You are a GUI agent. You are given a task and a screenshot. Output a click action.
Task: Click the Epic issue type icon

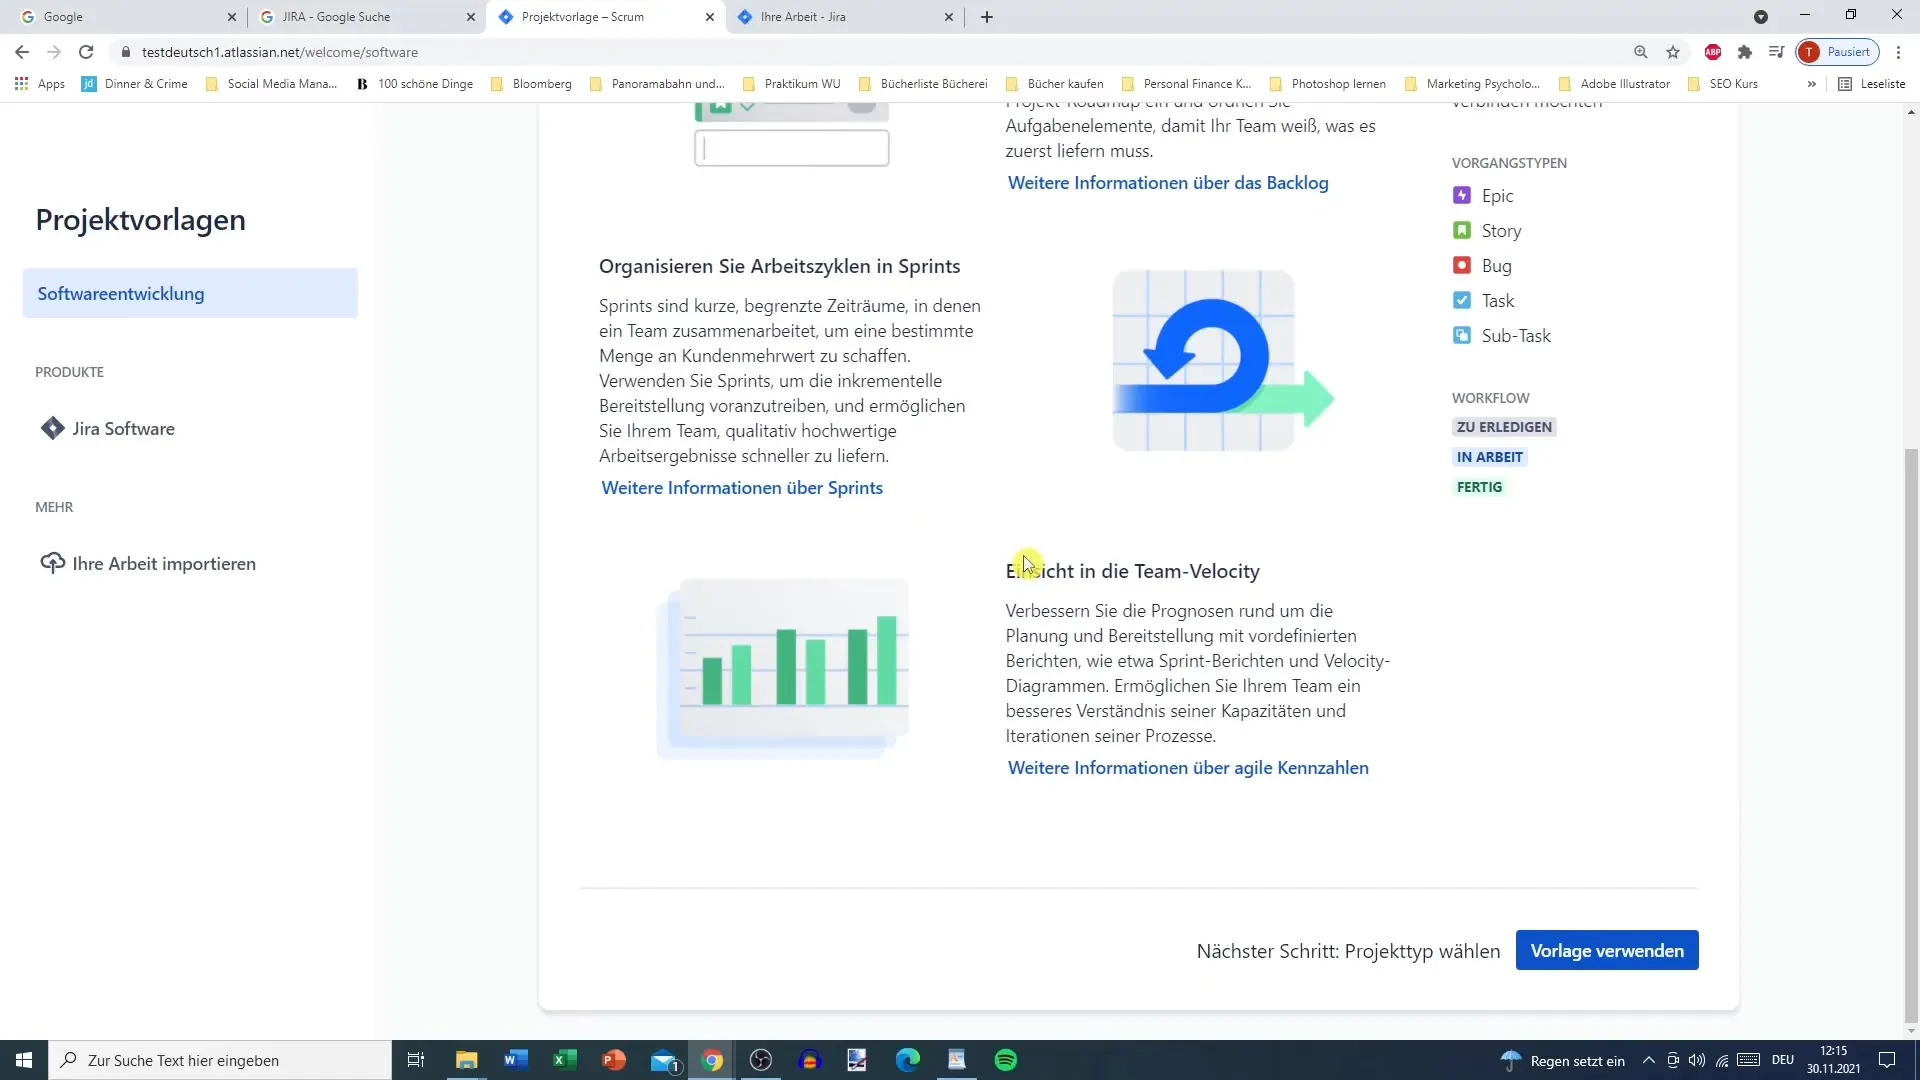pyautogui.click(x=1462, y=195)
